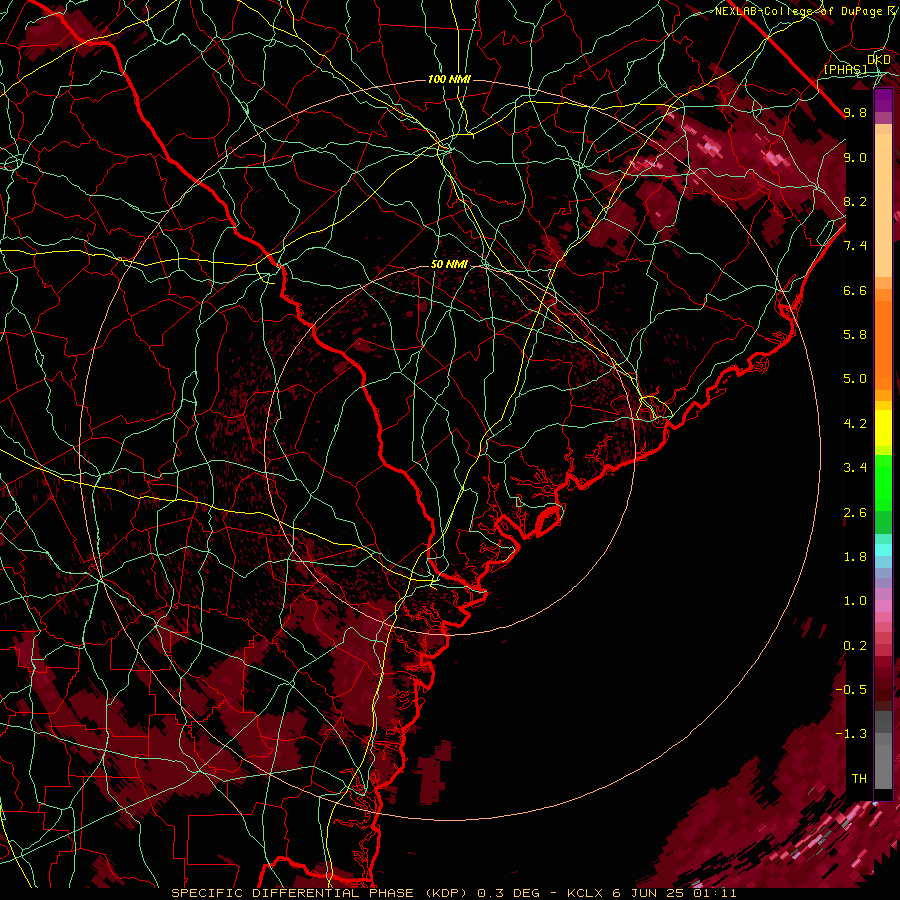Pick the yellow segment of the color scale
The image size is (900, 900).
tap(883, 428)
